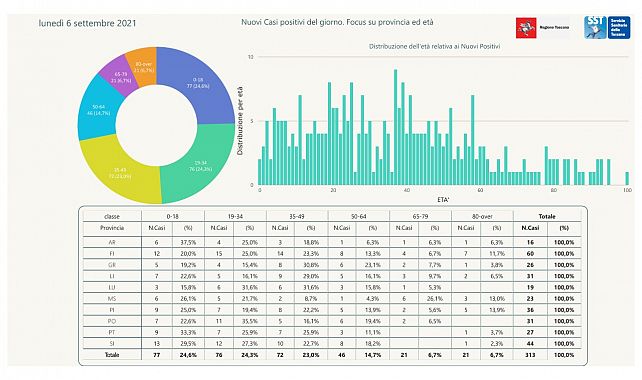Click the total cases value 313

(530, 355)
